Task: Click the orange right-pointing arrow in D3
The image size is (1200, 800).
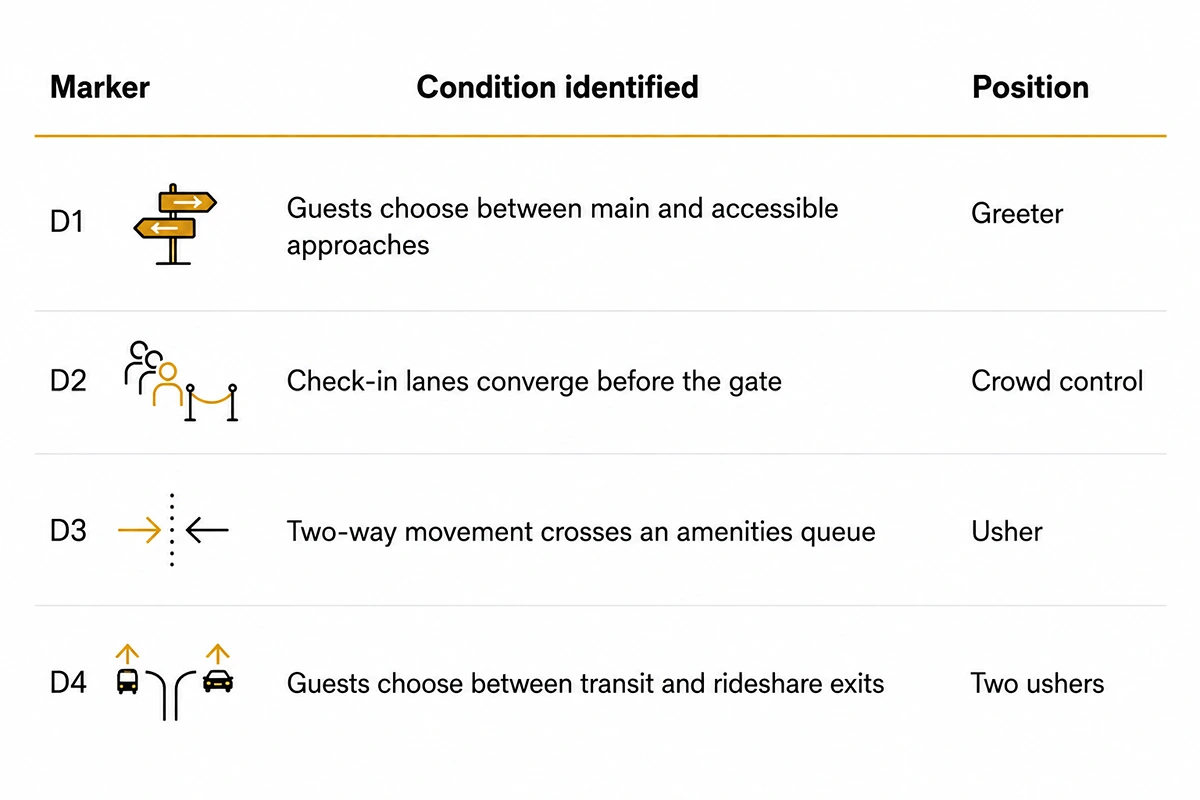Action: click(x=139, y=531)
